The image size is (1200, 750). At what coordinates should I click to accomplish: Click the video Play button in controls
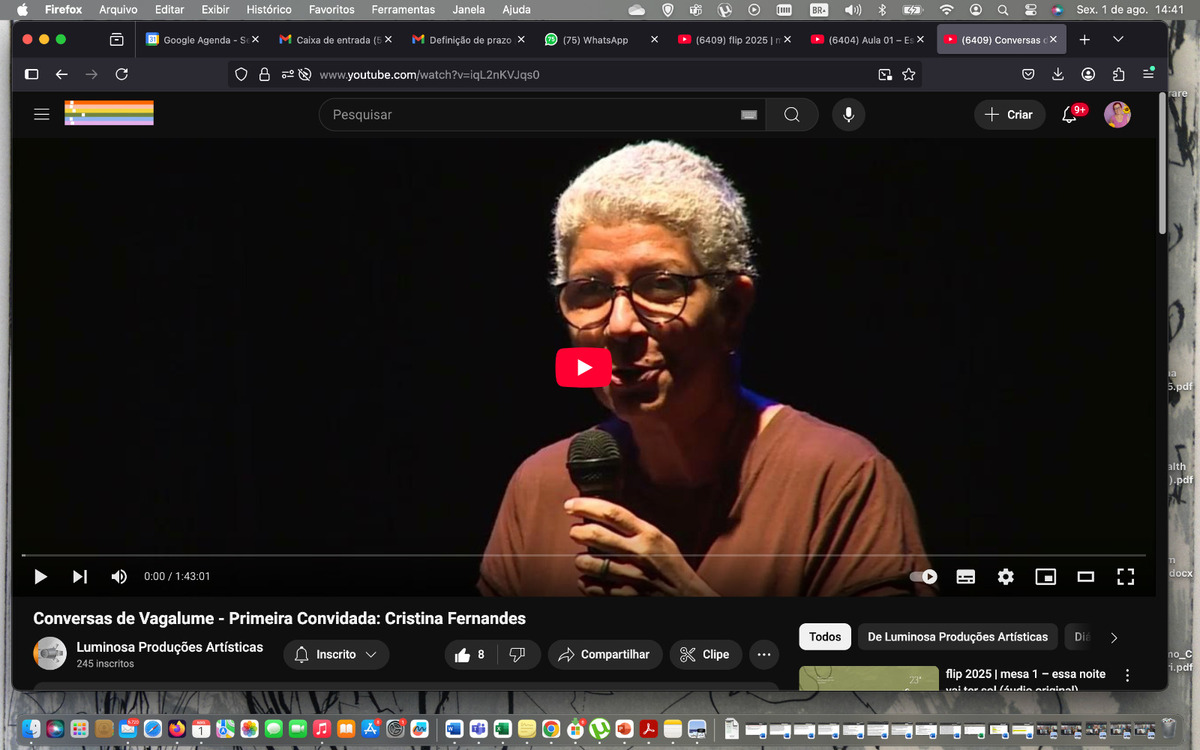[40, 577]
